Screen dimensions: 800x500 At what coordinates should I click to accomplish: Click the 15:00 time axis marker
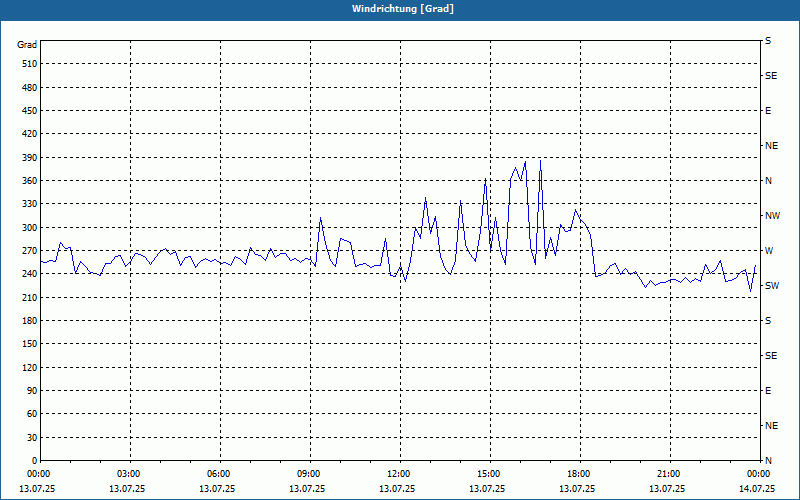pyautogui.click(x=489, y=474)
